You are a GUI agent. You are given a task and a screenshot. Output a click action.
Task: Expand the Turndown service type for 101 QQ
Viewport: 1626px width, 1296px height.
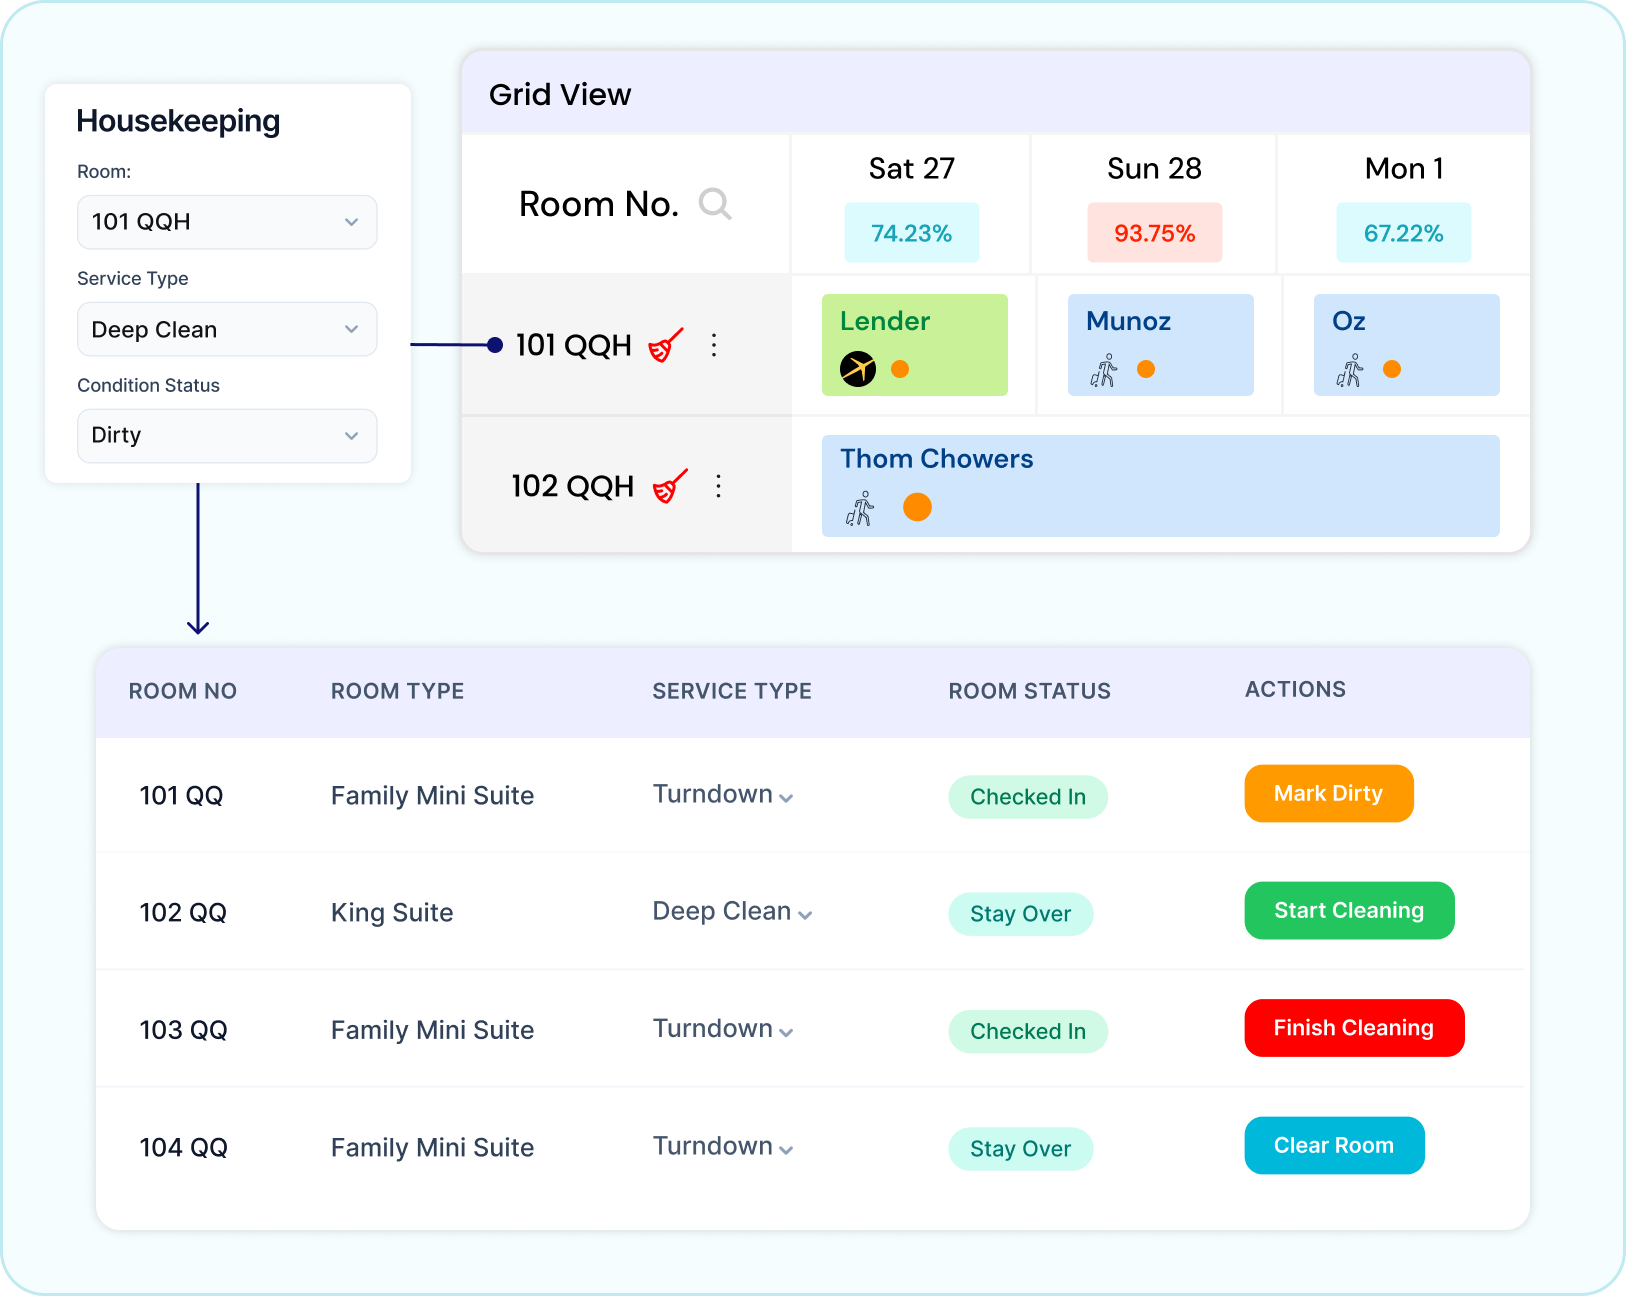point(723,795)
